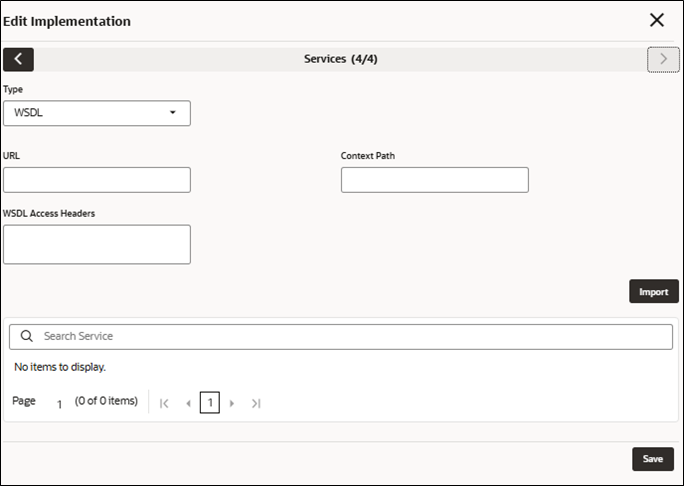Image resolution: width=684 pixels, height=486 pixels.
Task: Click the forward chevron next to Services
Action: pos(663,59)
